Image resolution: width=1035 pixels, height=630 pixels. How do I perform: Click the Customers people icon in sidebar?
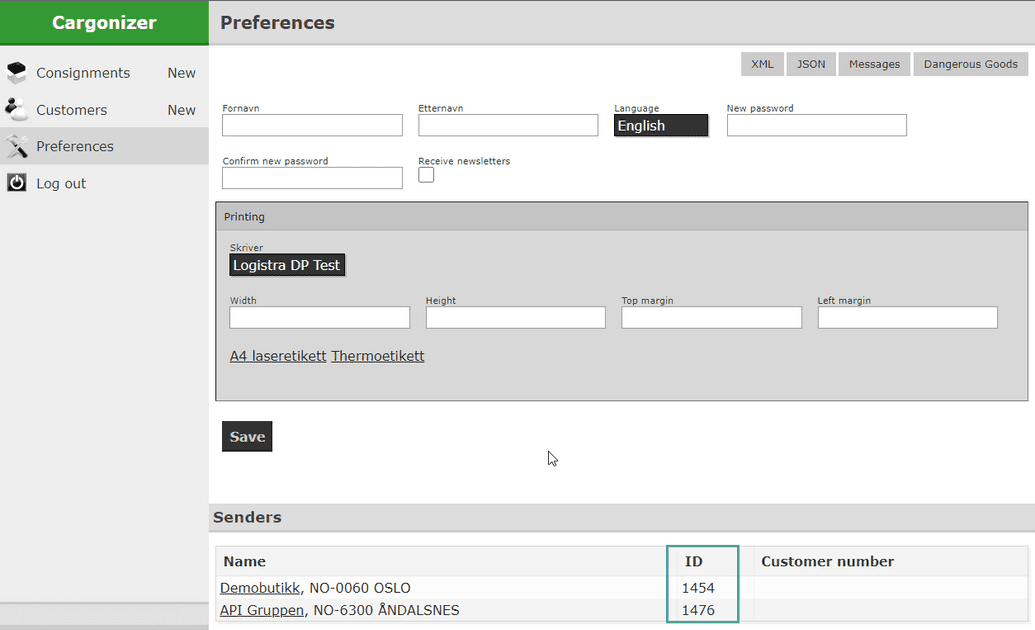17,109
